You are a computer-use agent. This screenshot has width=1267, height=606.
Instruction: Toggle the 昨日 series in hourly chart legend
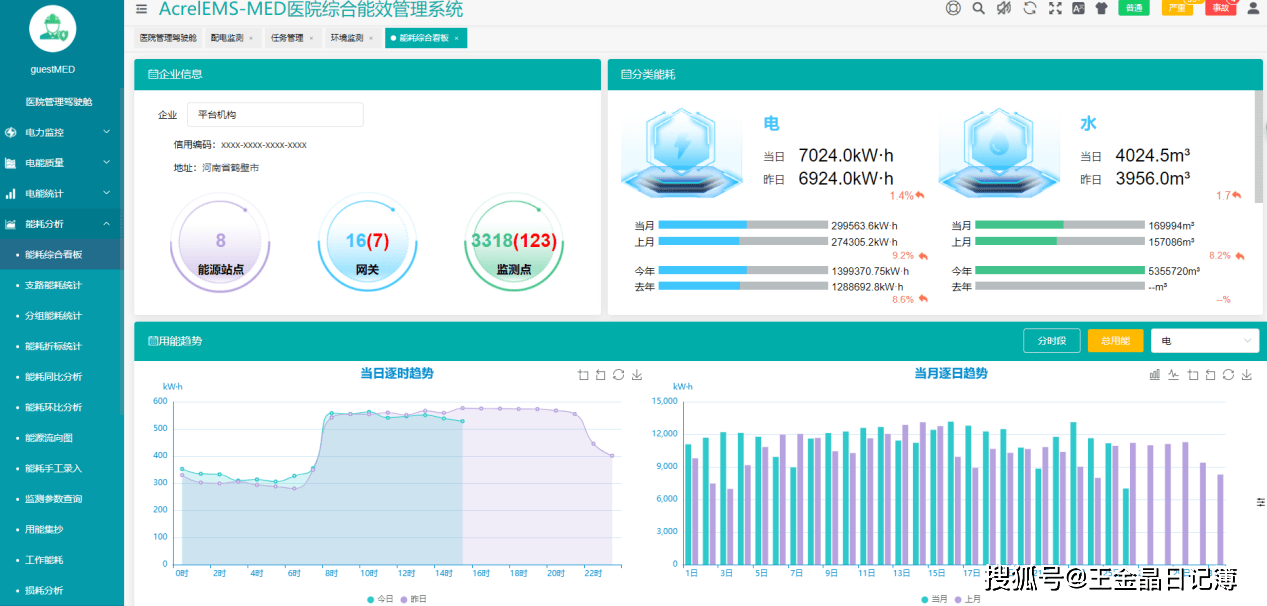pyautogui.click(x=412, y=599)
